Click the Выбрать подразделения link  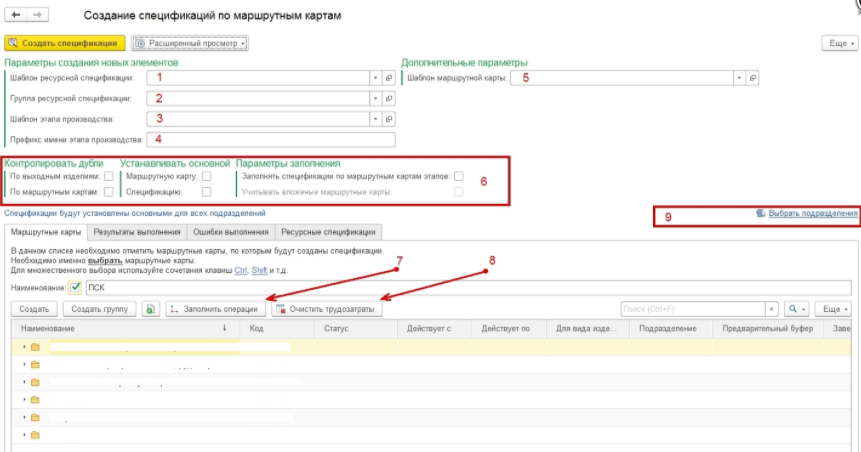813,213
